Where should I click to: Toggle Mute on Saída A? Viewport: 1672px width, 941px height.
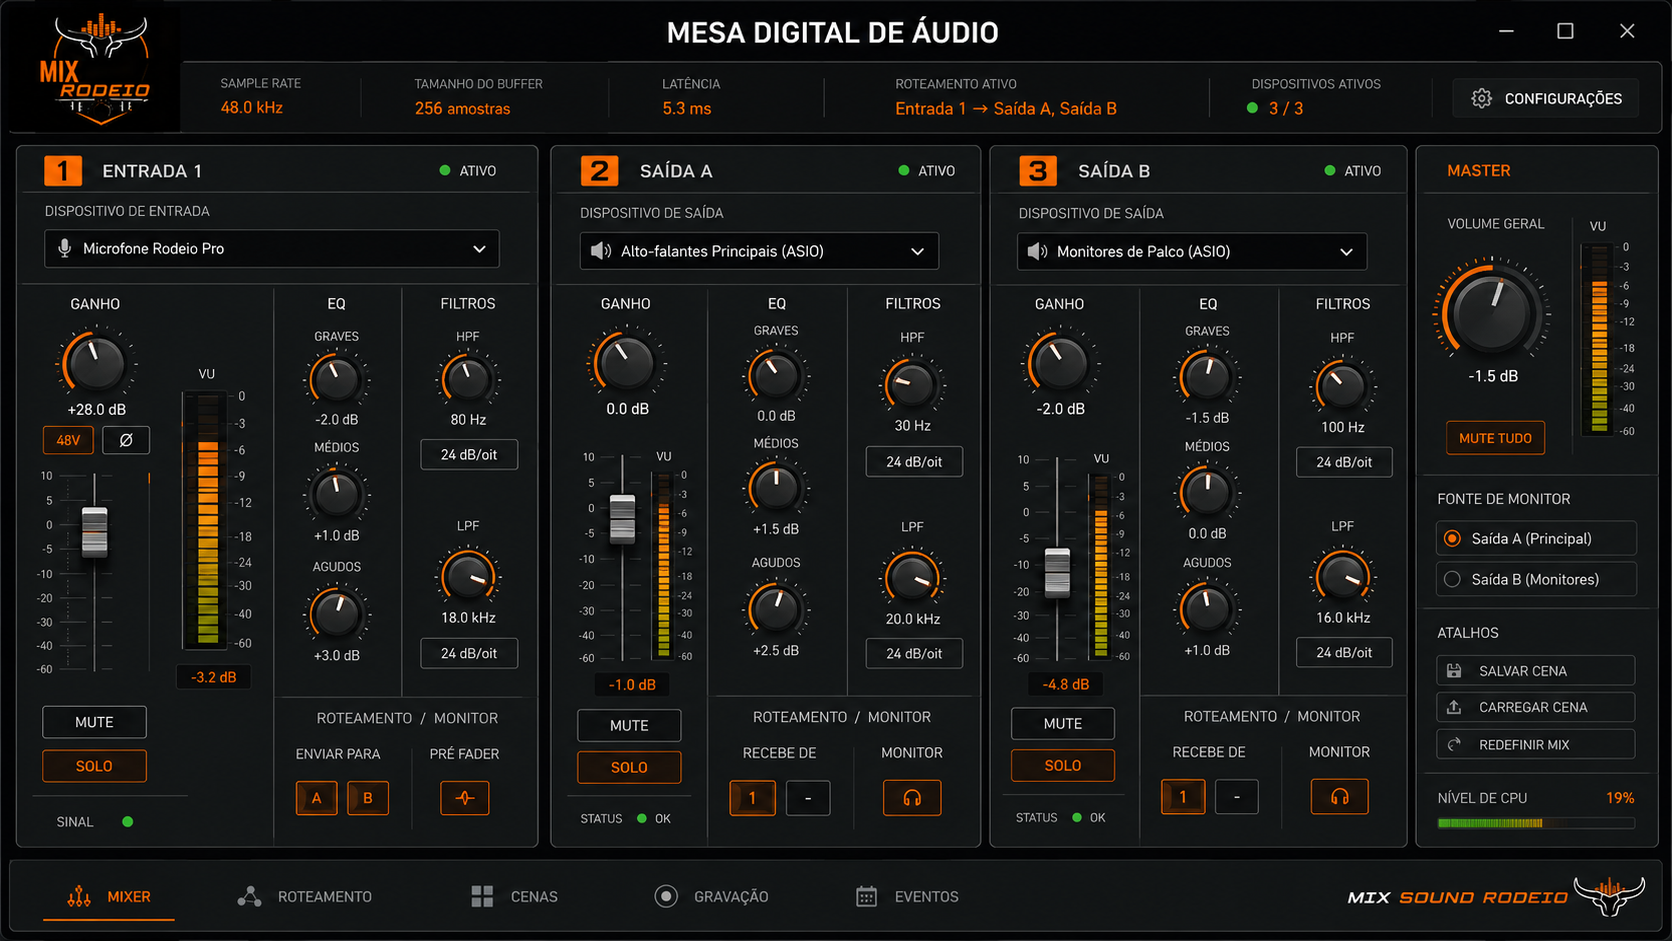pyautogui.click(x=629, y=725)
